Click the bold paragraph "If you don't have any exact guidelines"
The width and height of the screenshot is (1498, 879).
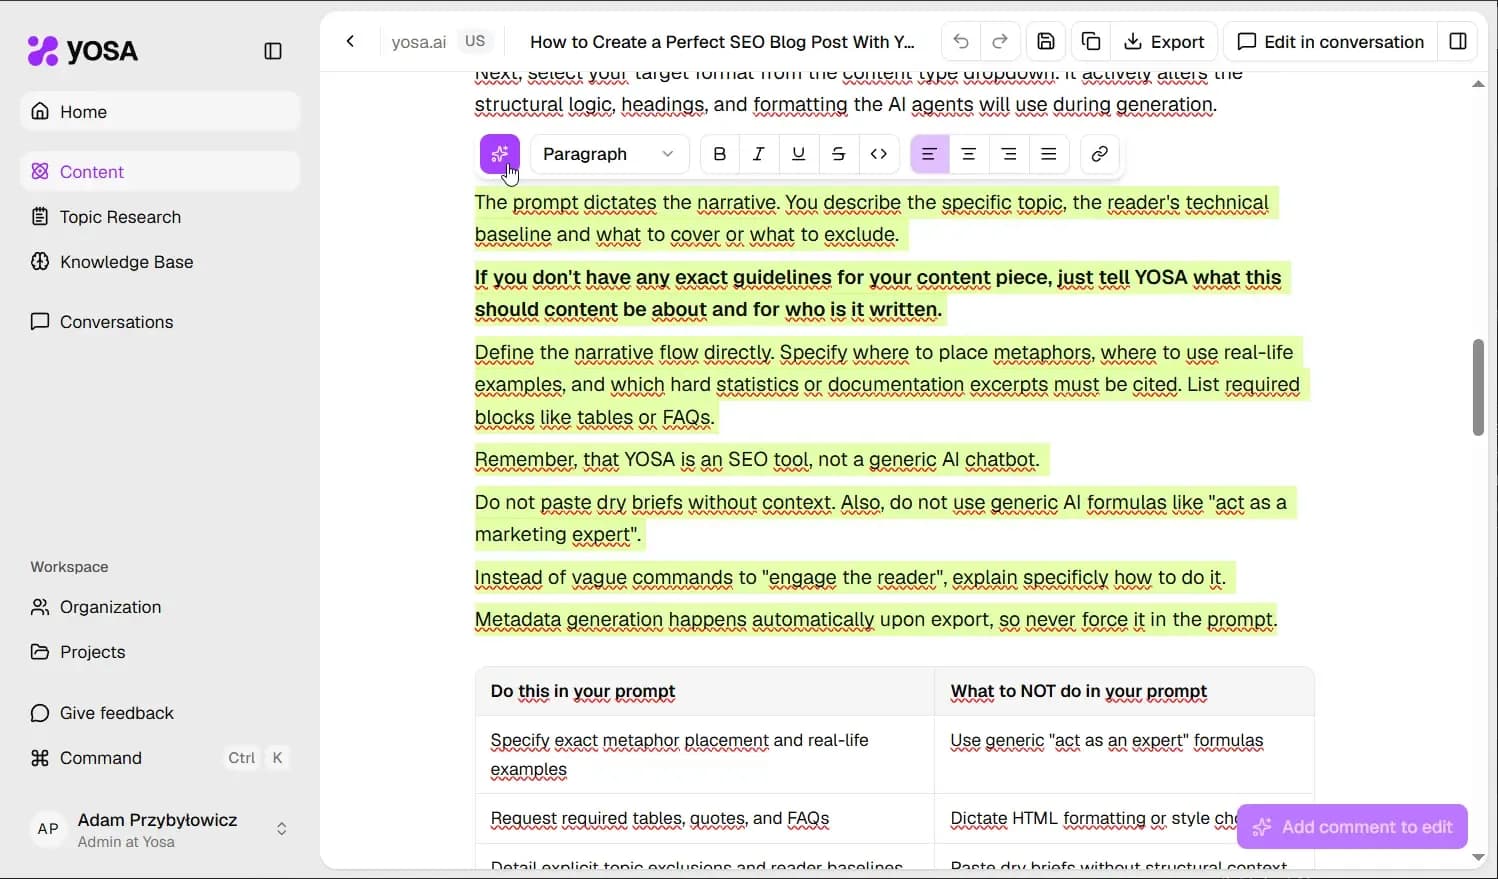(x=882, y=293)
